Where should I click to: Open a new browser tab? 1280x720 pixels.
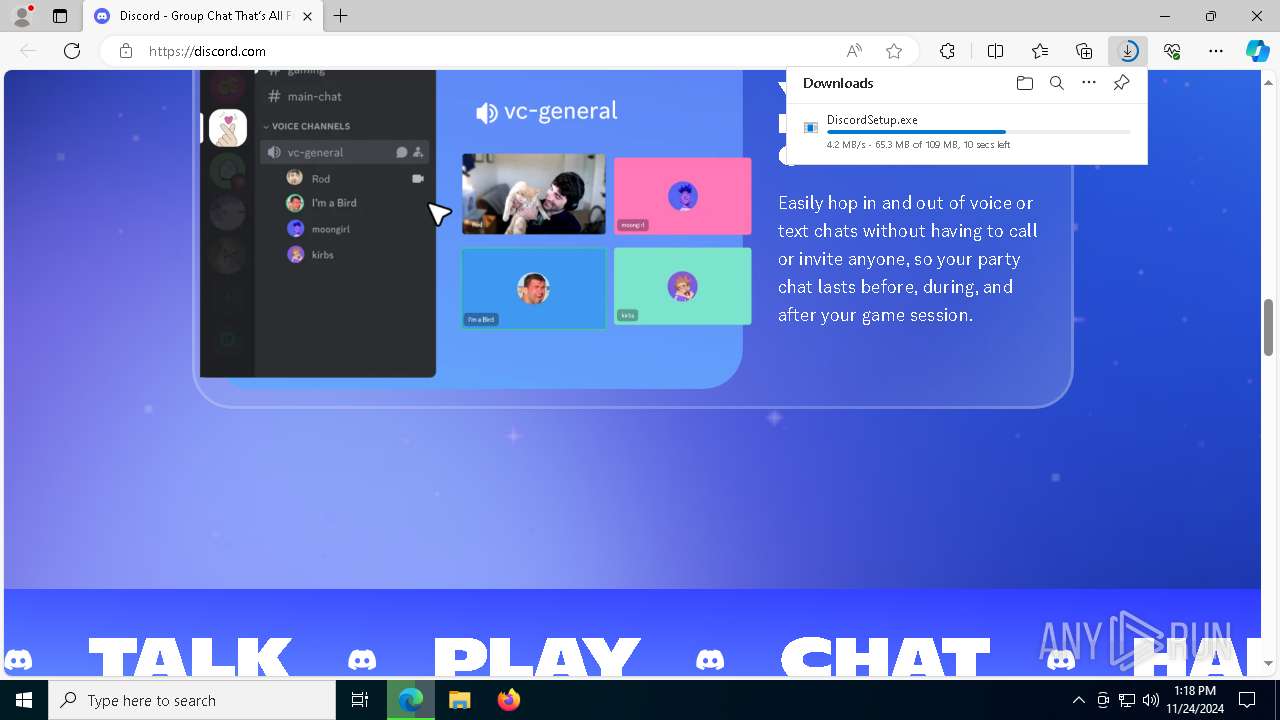pyautogui.click(x=341, y=16)
